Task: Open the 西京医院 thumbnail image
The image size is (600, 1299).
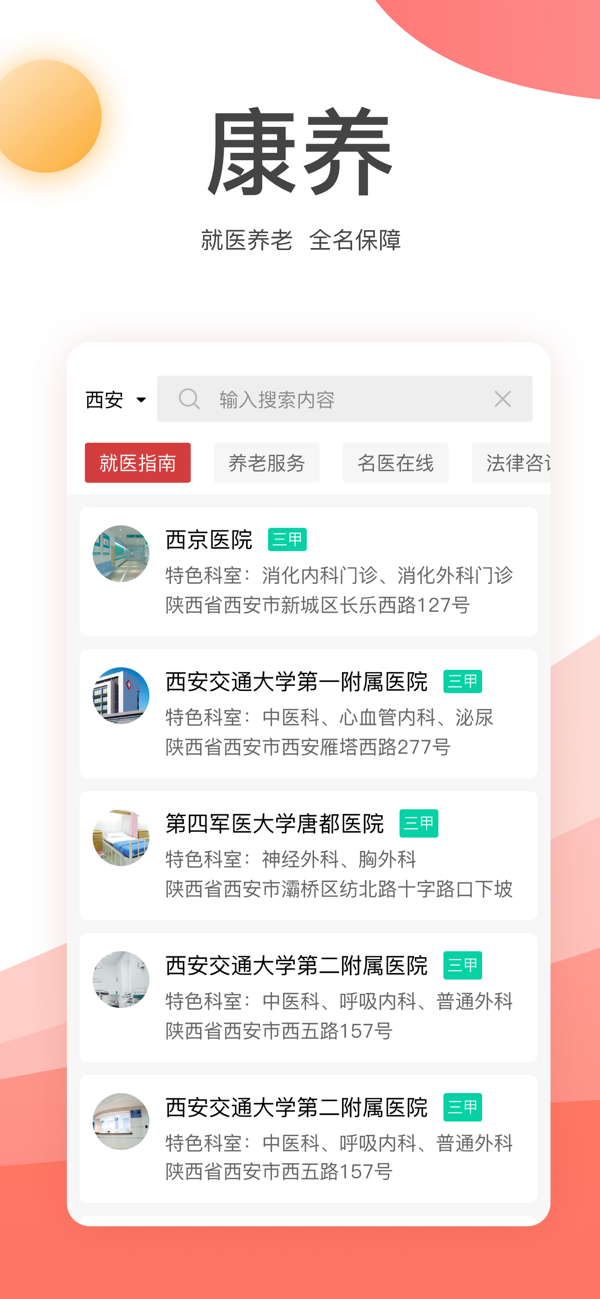Action: coord(121,554)
